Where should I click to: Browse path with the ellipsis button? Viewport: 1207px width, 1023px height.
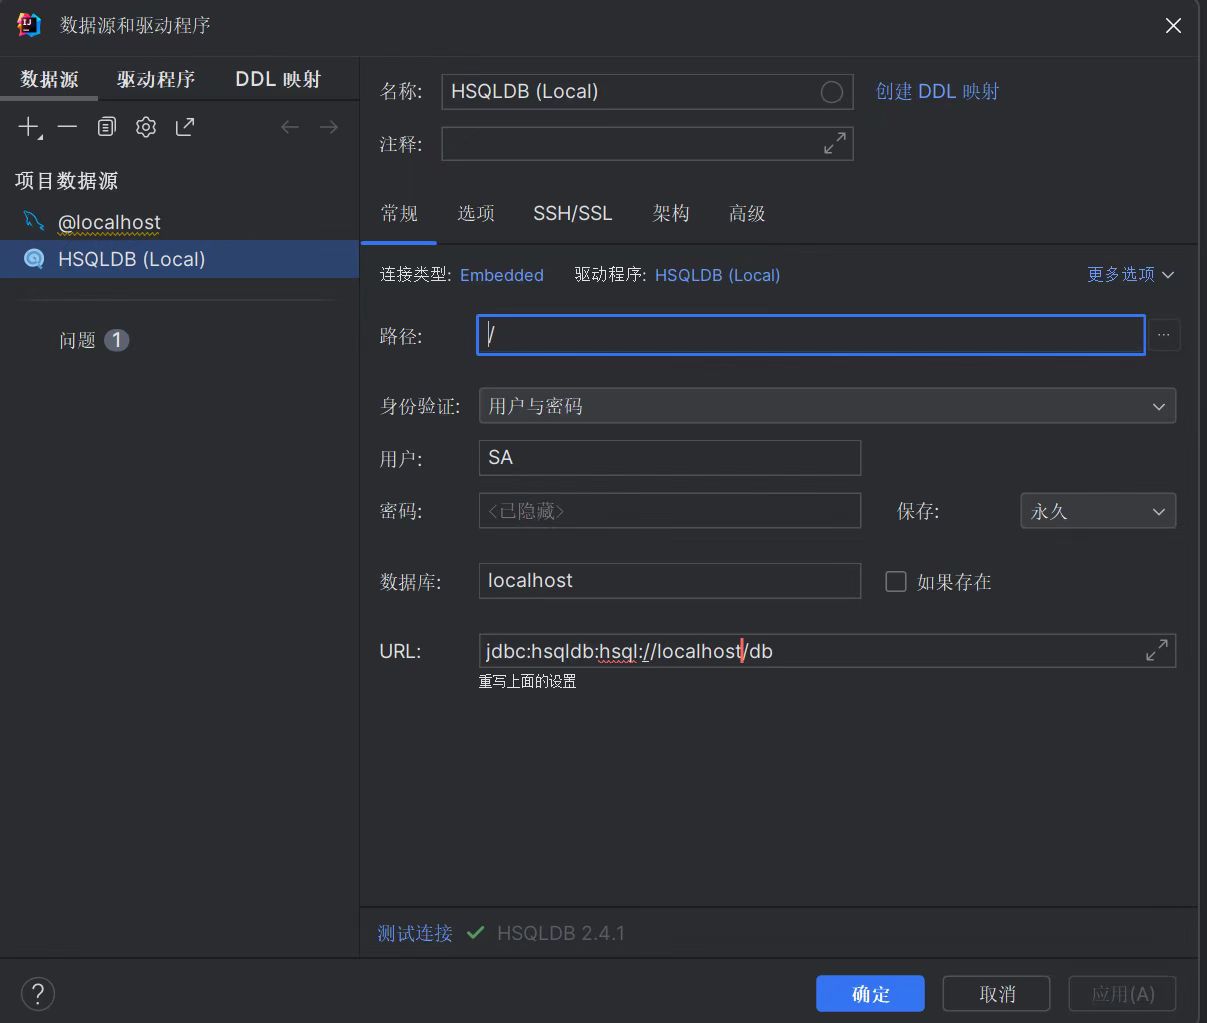click(1164, 335)
